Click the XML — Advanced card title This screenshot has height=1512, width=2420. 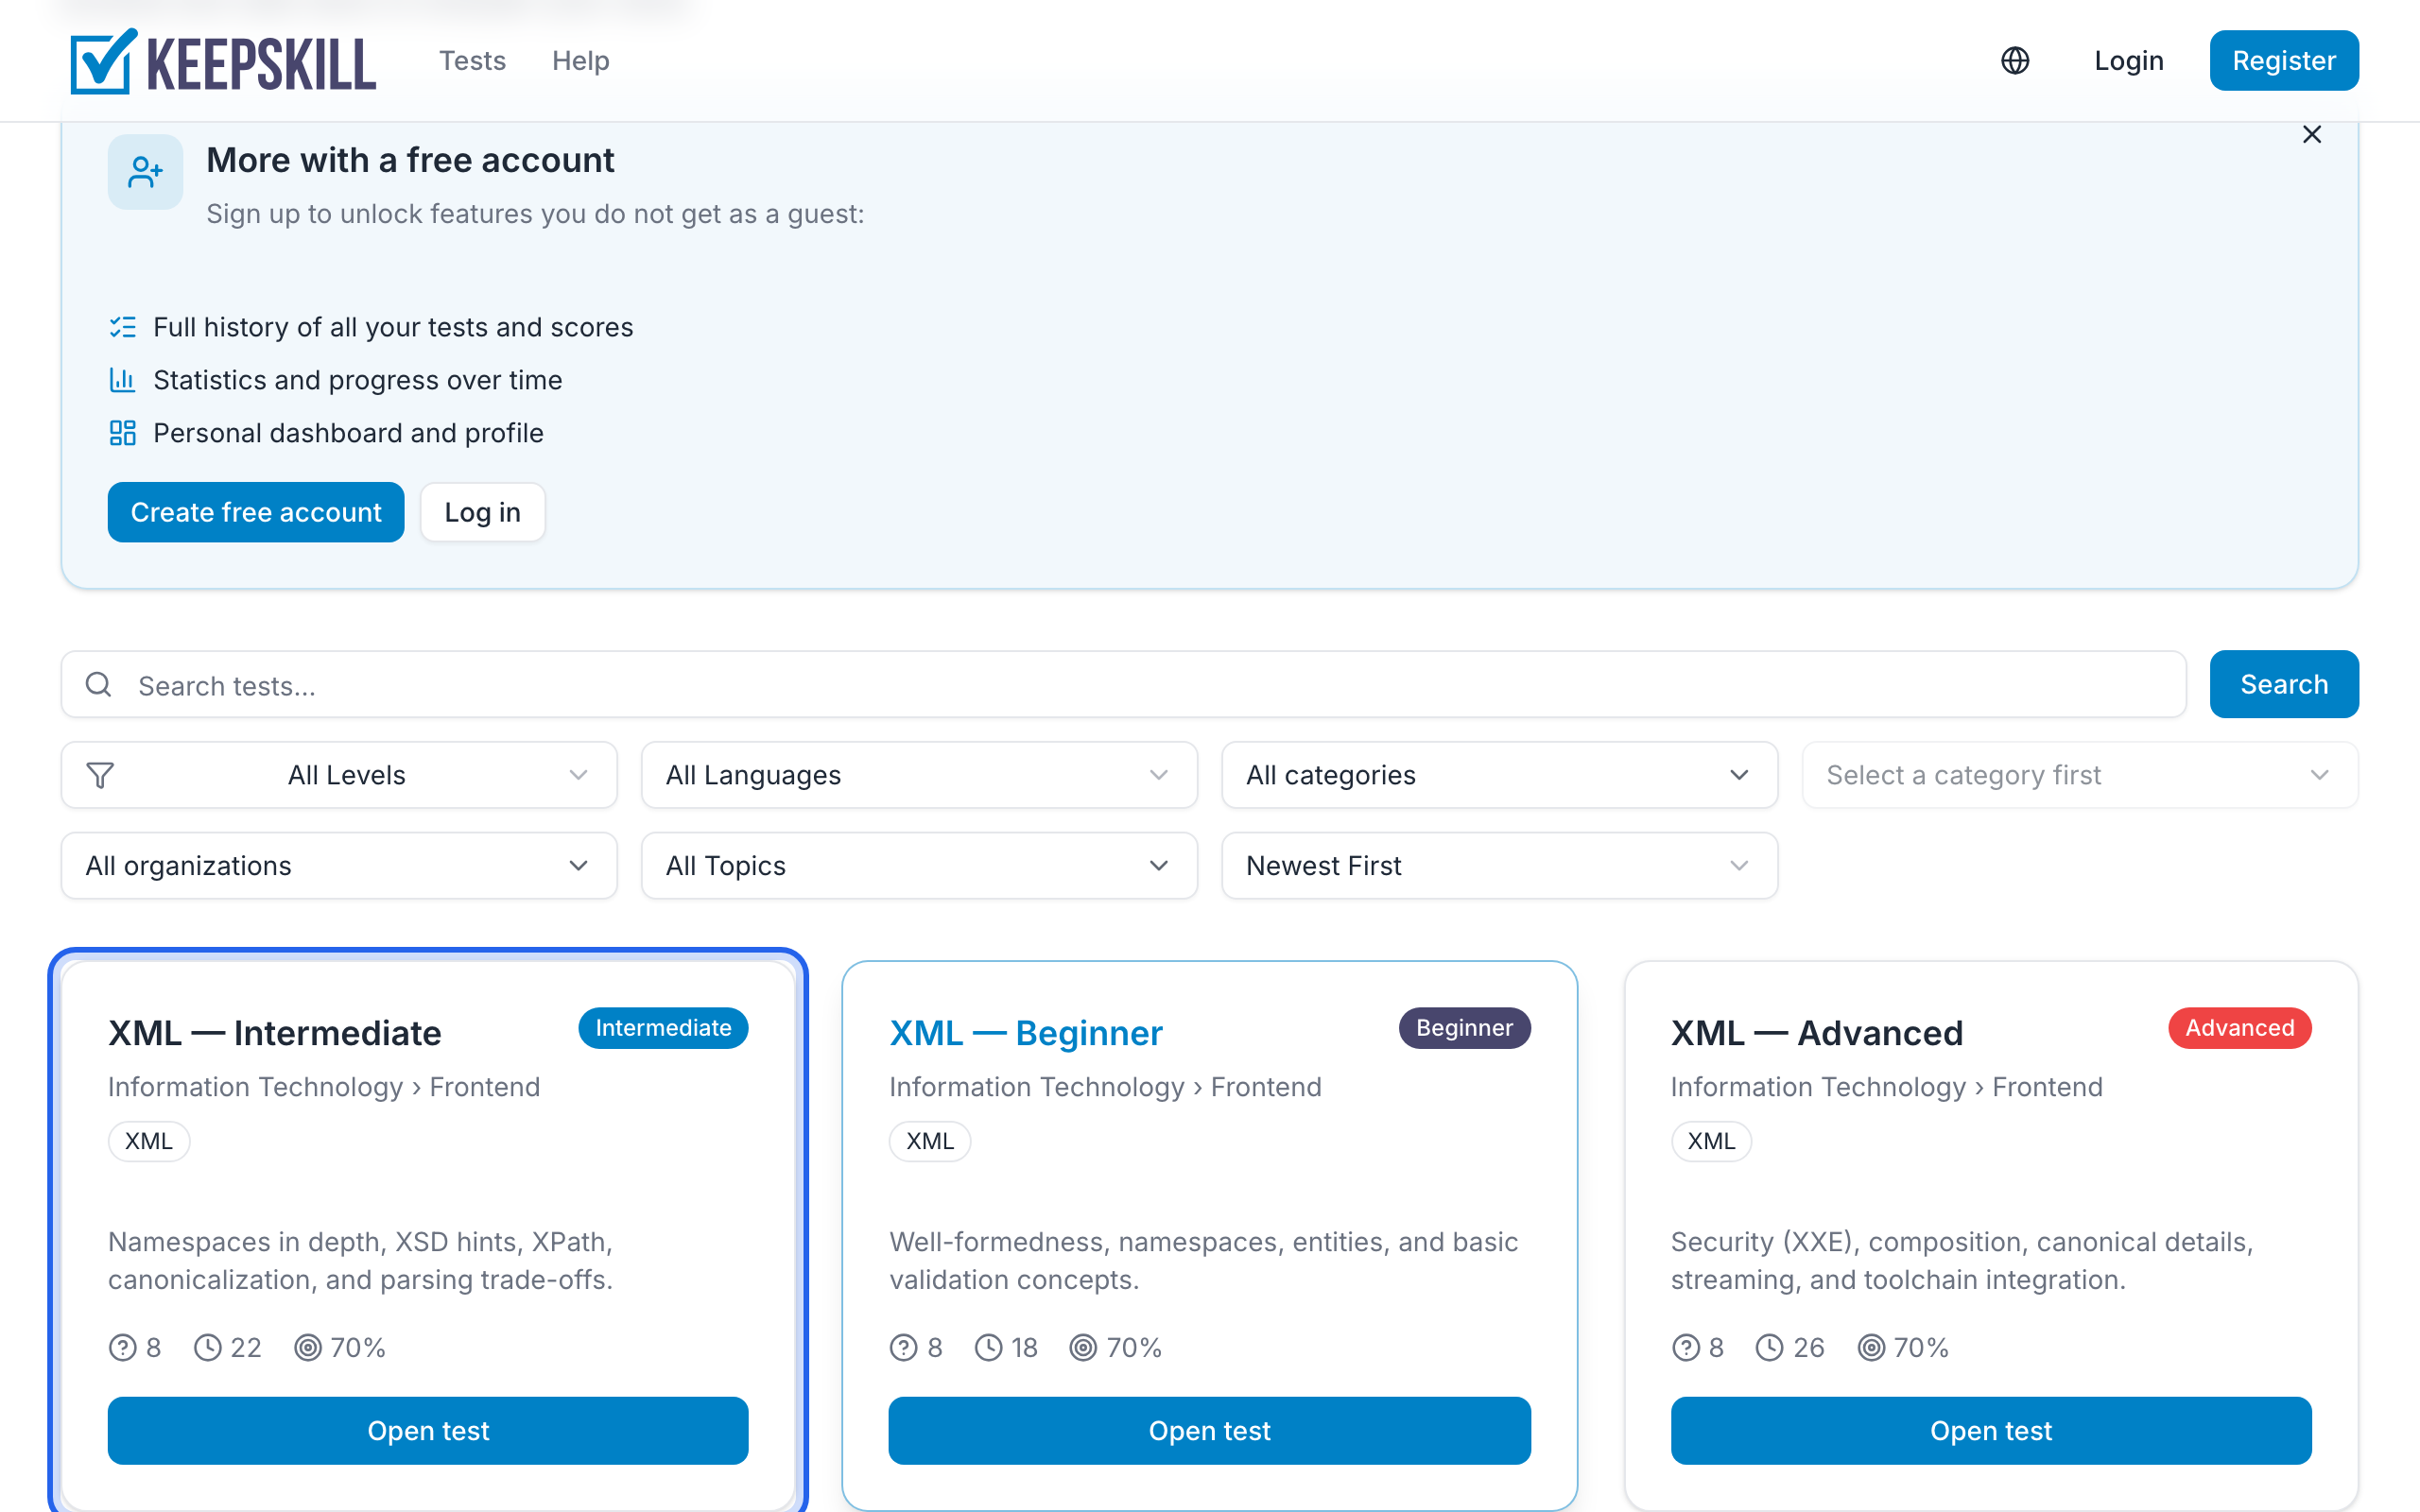tap(1816, 1033)
